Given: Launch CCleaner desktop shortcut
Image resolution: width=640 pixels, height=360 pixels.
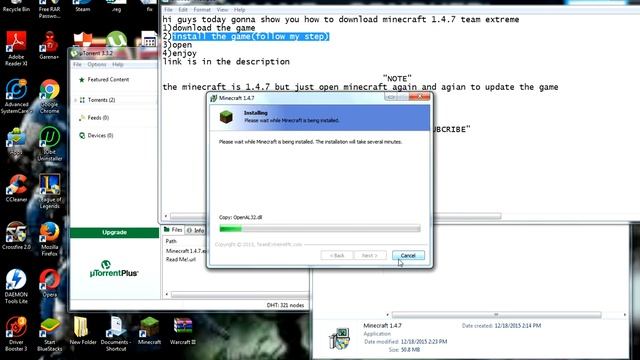Looking at the screenshot, I should 16,188.
